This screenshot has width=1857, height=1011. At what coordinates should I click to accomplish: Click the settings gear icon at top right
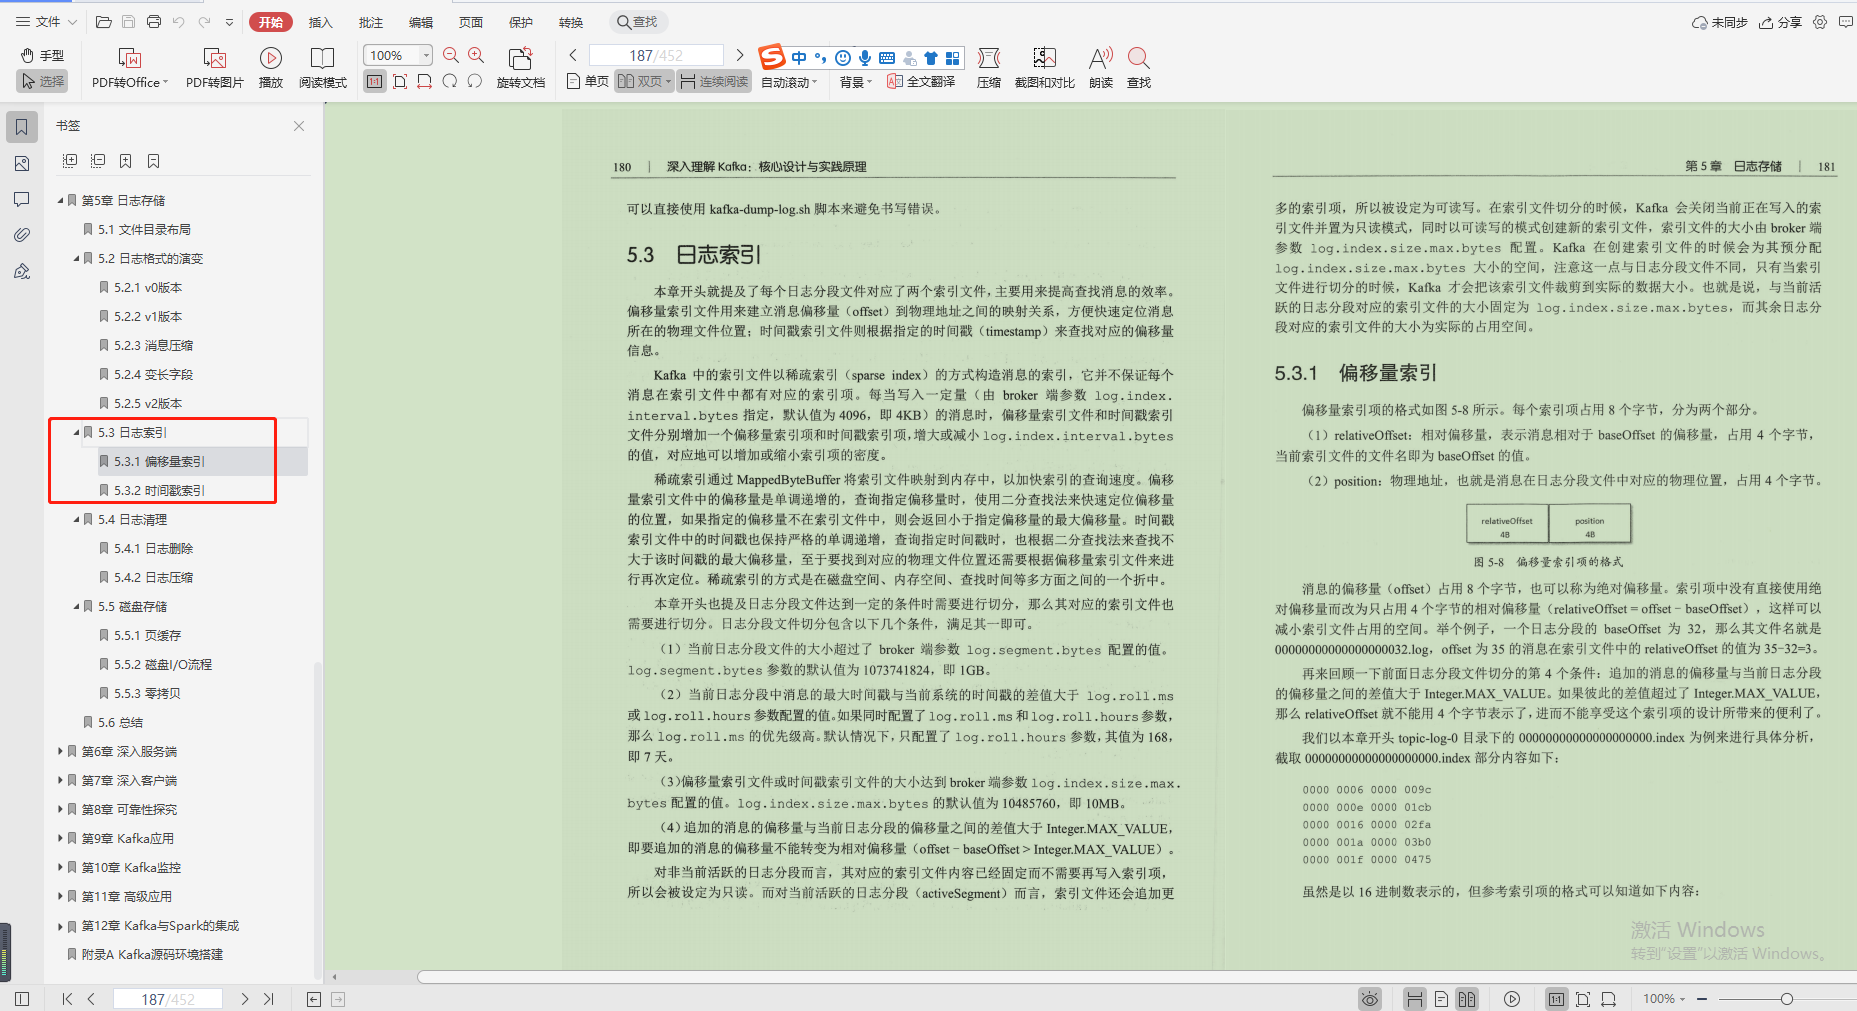[1820, 22]
